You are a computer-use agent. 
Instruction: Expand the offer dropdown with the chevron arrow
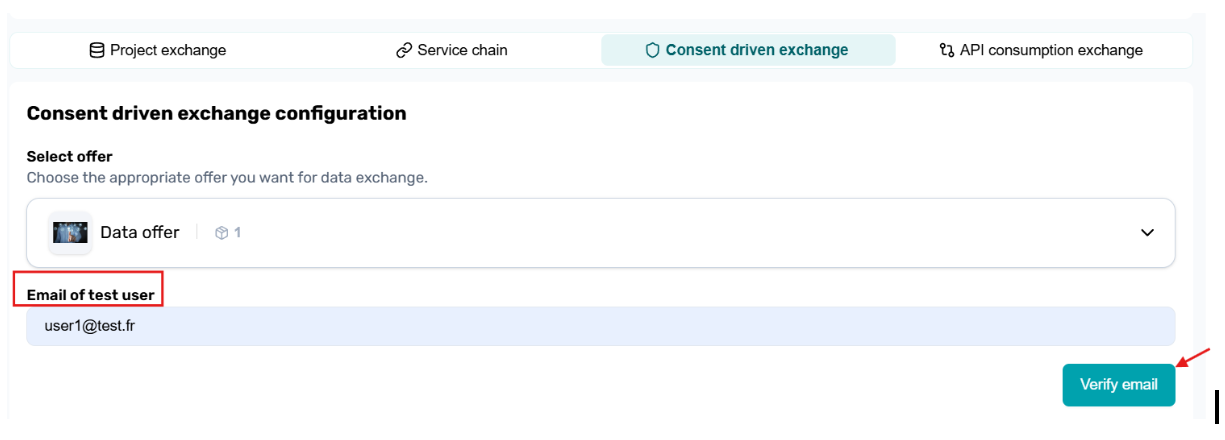pos(1147,233)
